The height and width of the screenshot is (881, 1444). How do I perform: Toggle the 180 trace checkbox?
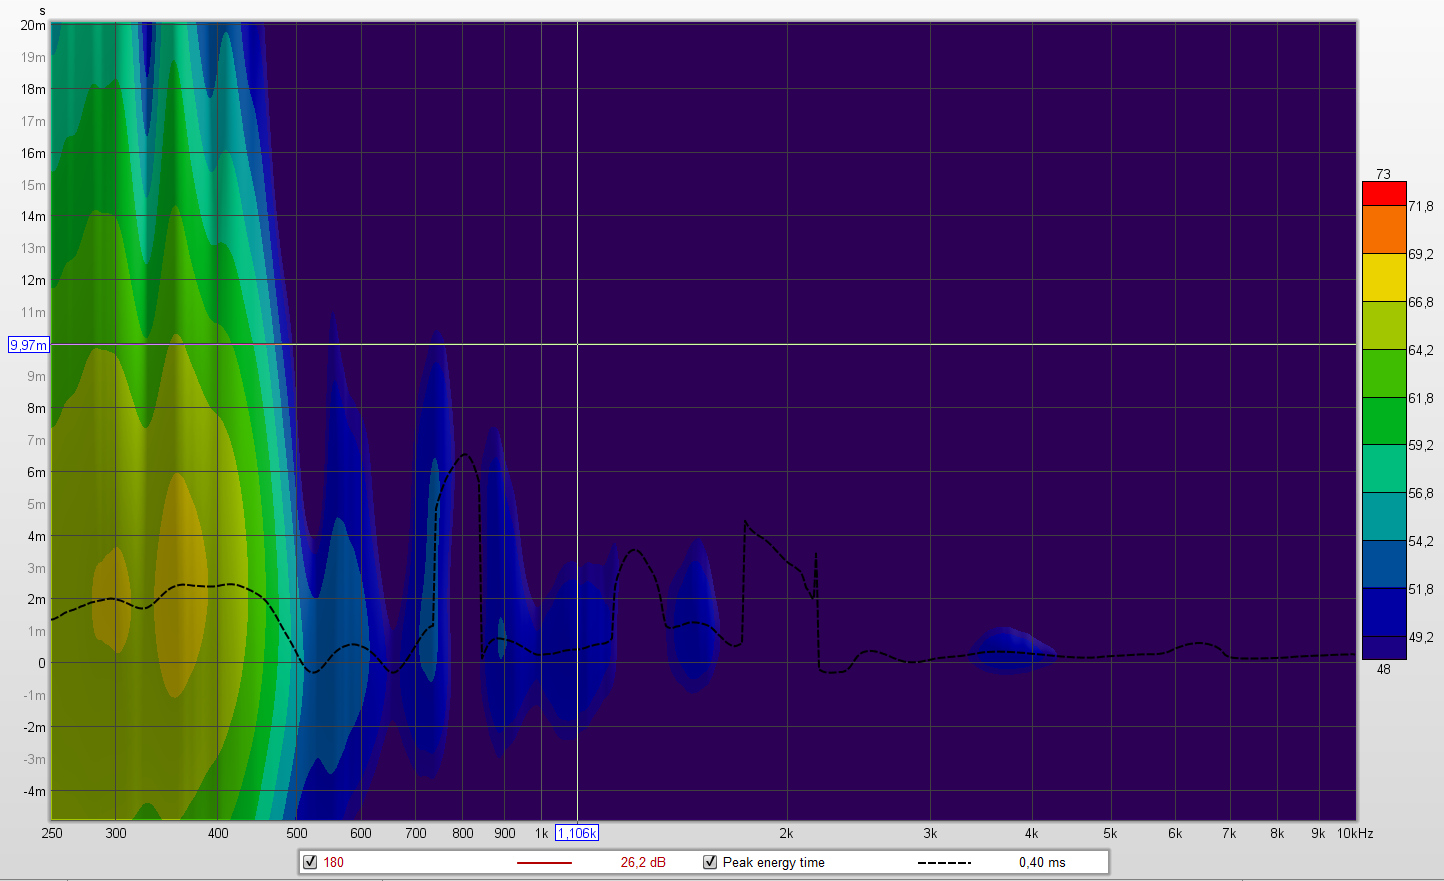coord(310,862)
